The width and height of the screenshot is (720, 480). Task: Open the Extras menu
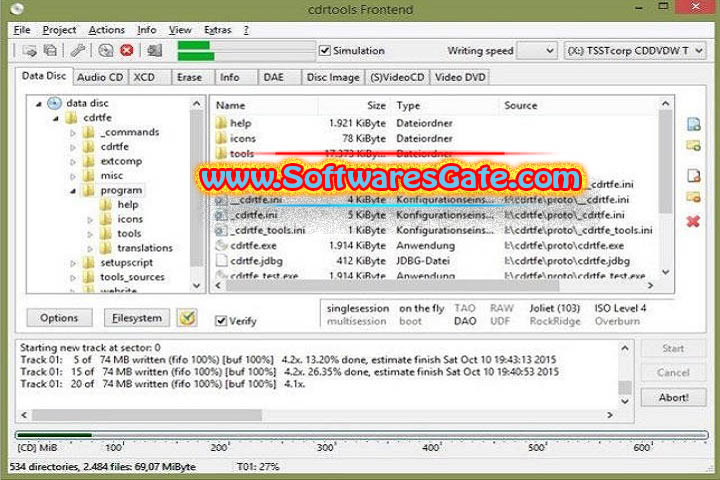tap(218, 30)
